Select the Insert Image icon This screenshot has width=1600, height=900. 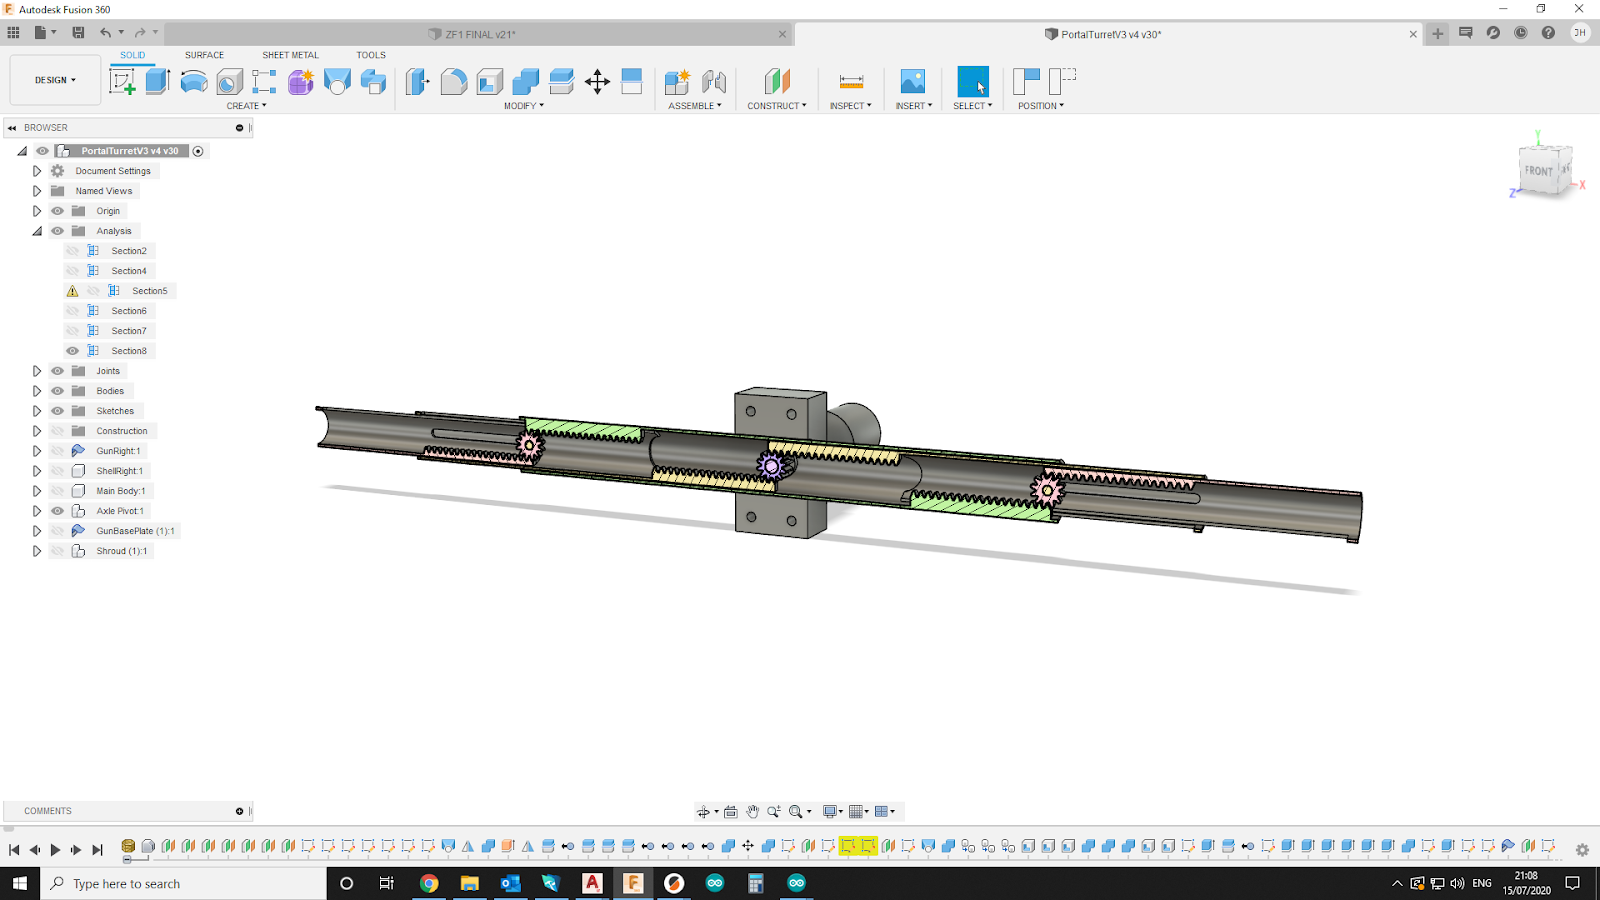click(913, 81)
